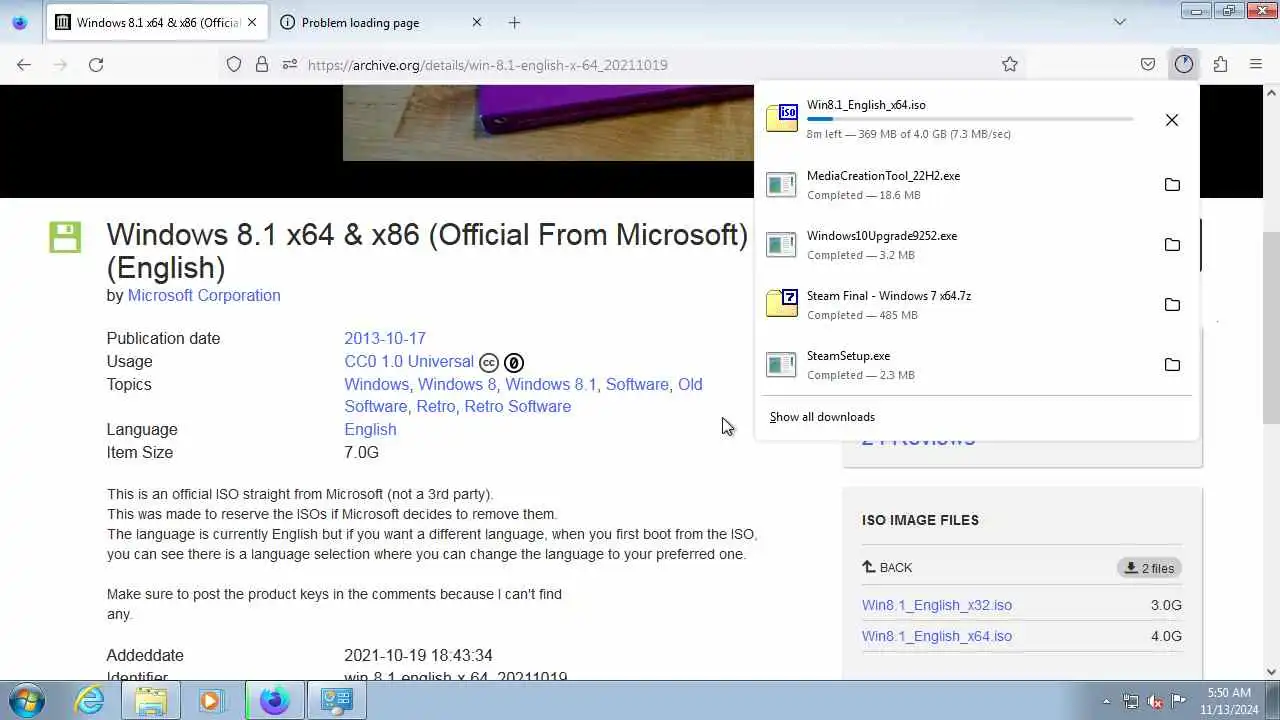Click the ISO download progress bar
Image resolution: width=1280 pixels, height=720 pixels.
coord(970,119)
